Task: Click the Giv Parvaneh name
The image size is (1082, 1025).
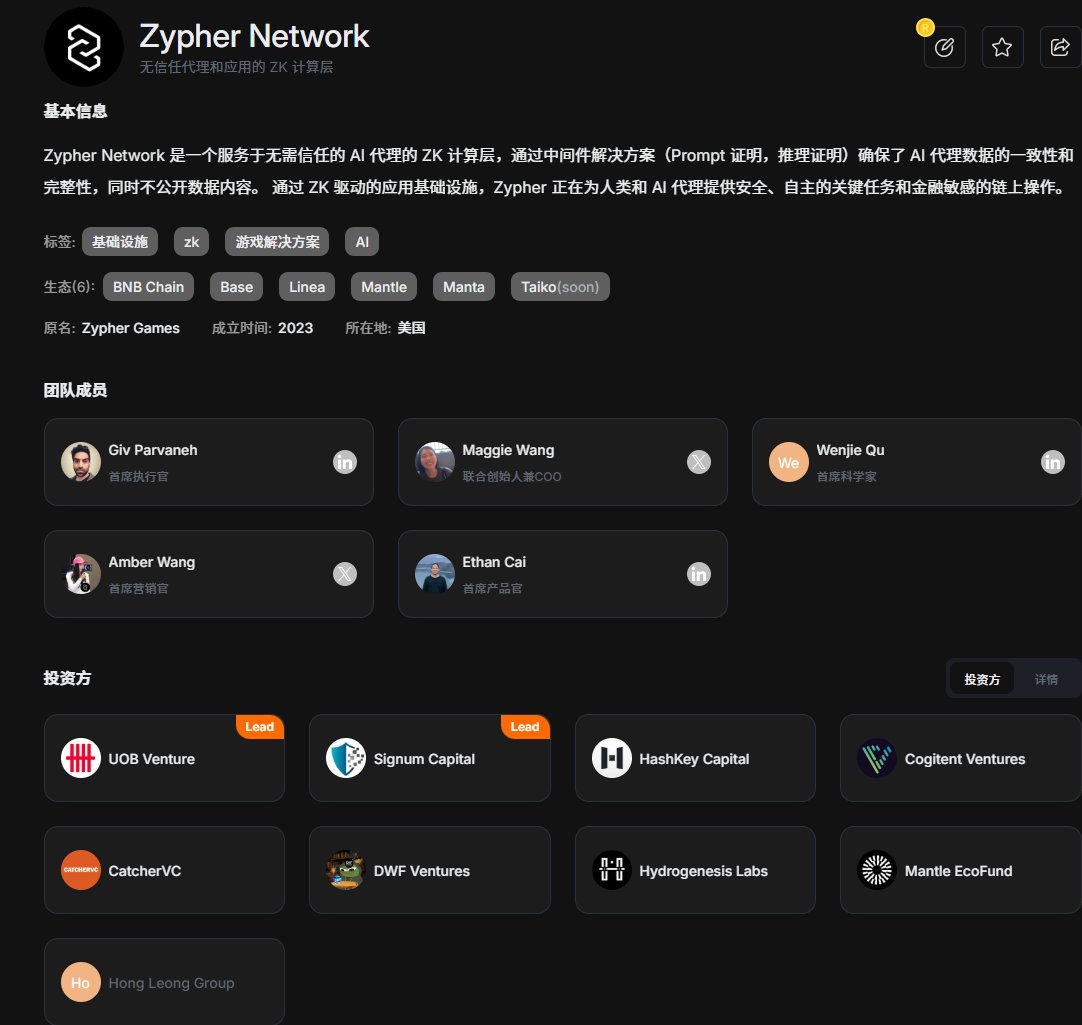Action: (153, 450)
